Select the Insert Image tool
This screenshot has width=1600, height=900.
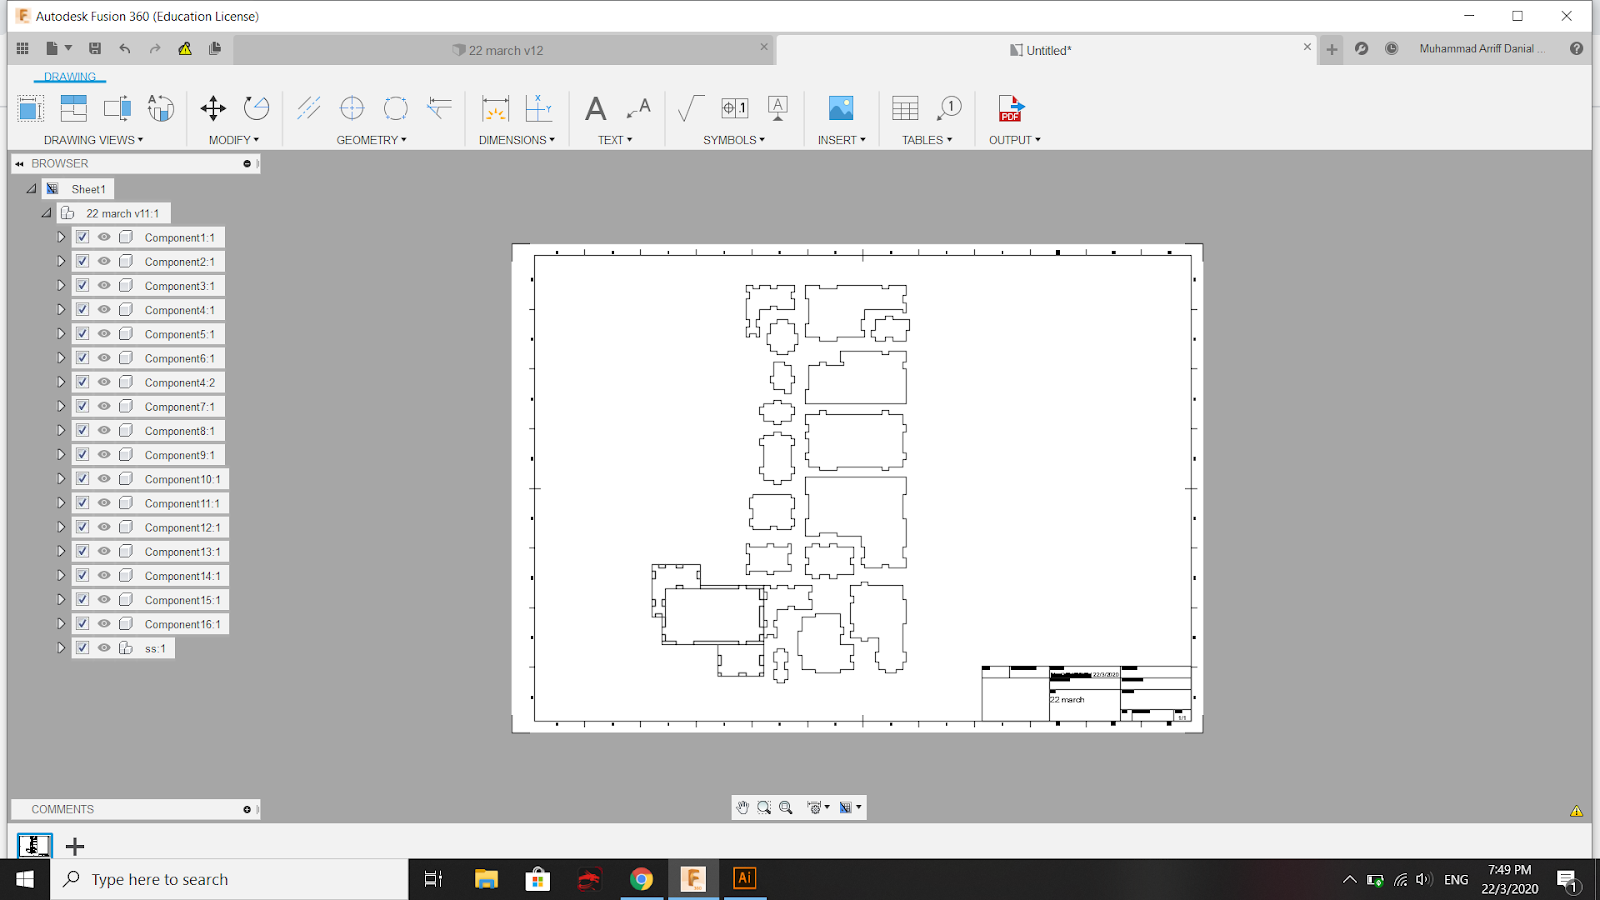[840, 108]
